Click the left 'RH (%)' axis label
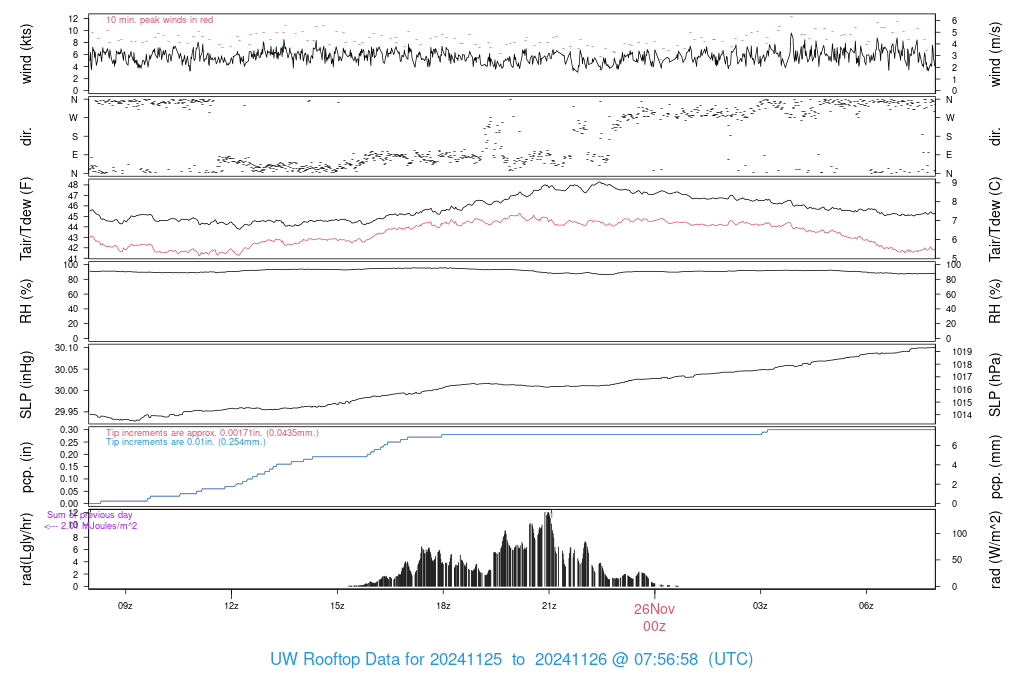This screenshot has width=1024, height=700. click(x=26, y=301)
